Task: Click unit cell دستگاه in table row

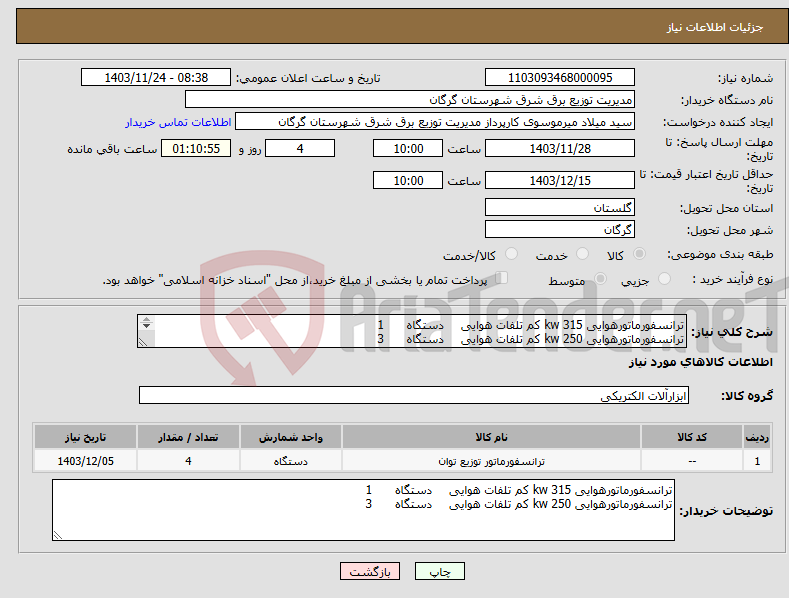Action: coord(291,461)
